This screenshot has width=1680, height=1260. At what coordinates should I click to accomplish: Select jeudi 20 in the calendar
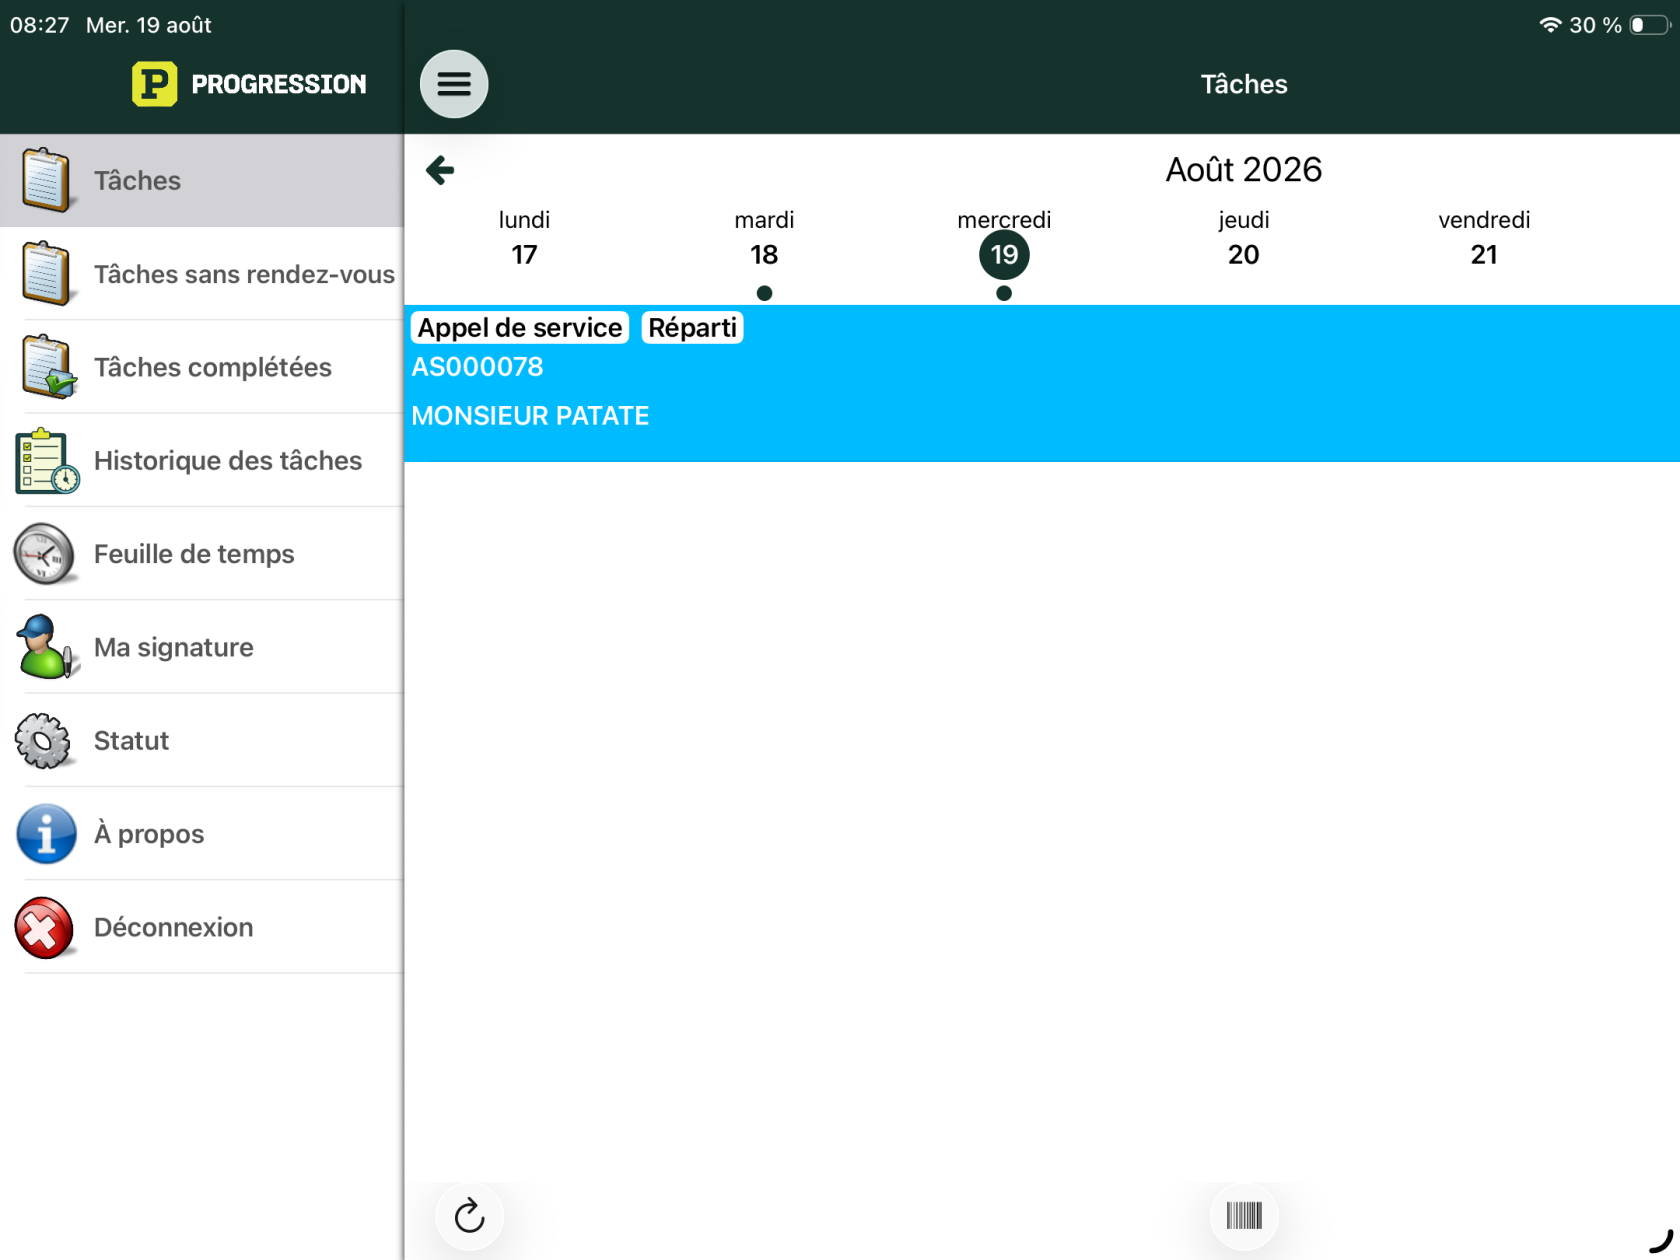coord(1243,239)
